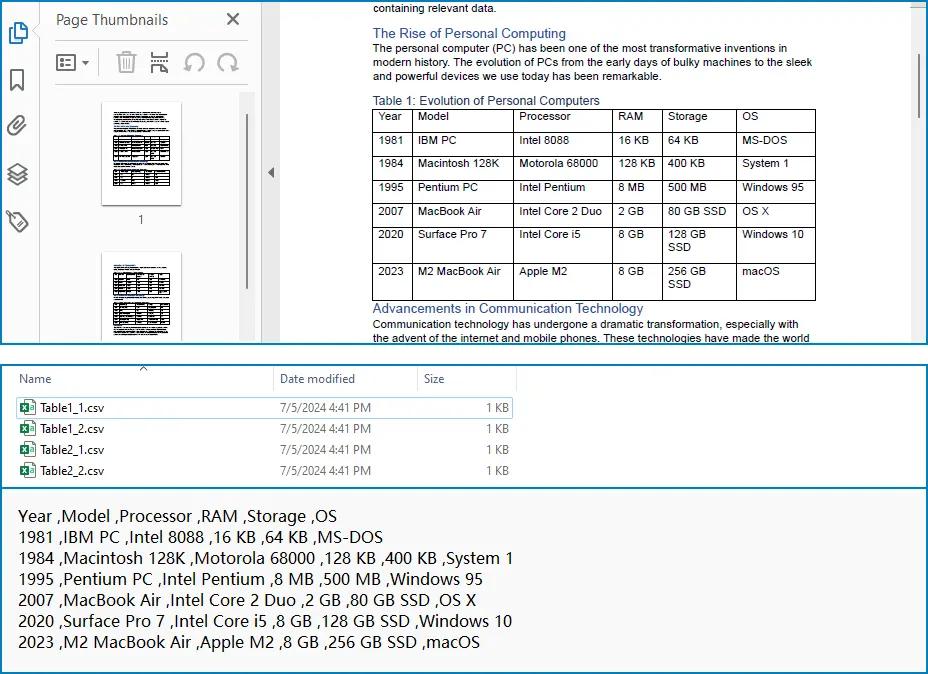Click the Excel icon of Table1_2.csv

[27, 428]
